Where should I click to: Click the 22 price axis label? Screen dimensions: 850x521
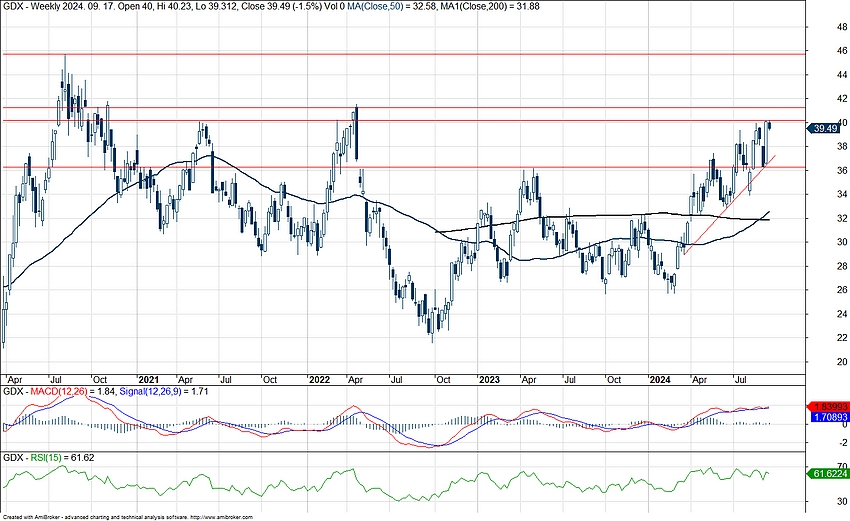(x=842, y=338)
